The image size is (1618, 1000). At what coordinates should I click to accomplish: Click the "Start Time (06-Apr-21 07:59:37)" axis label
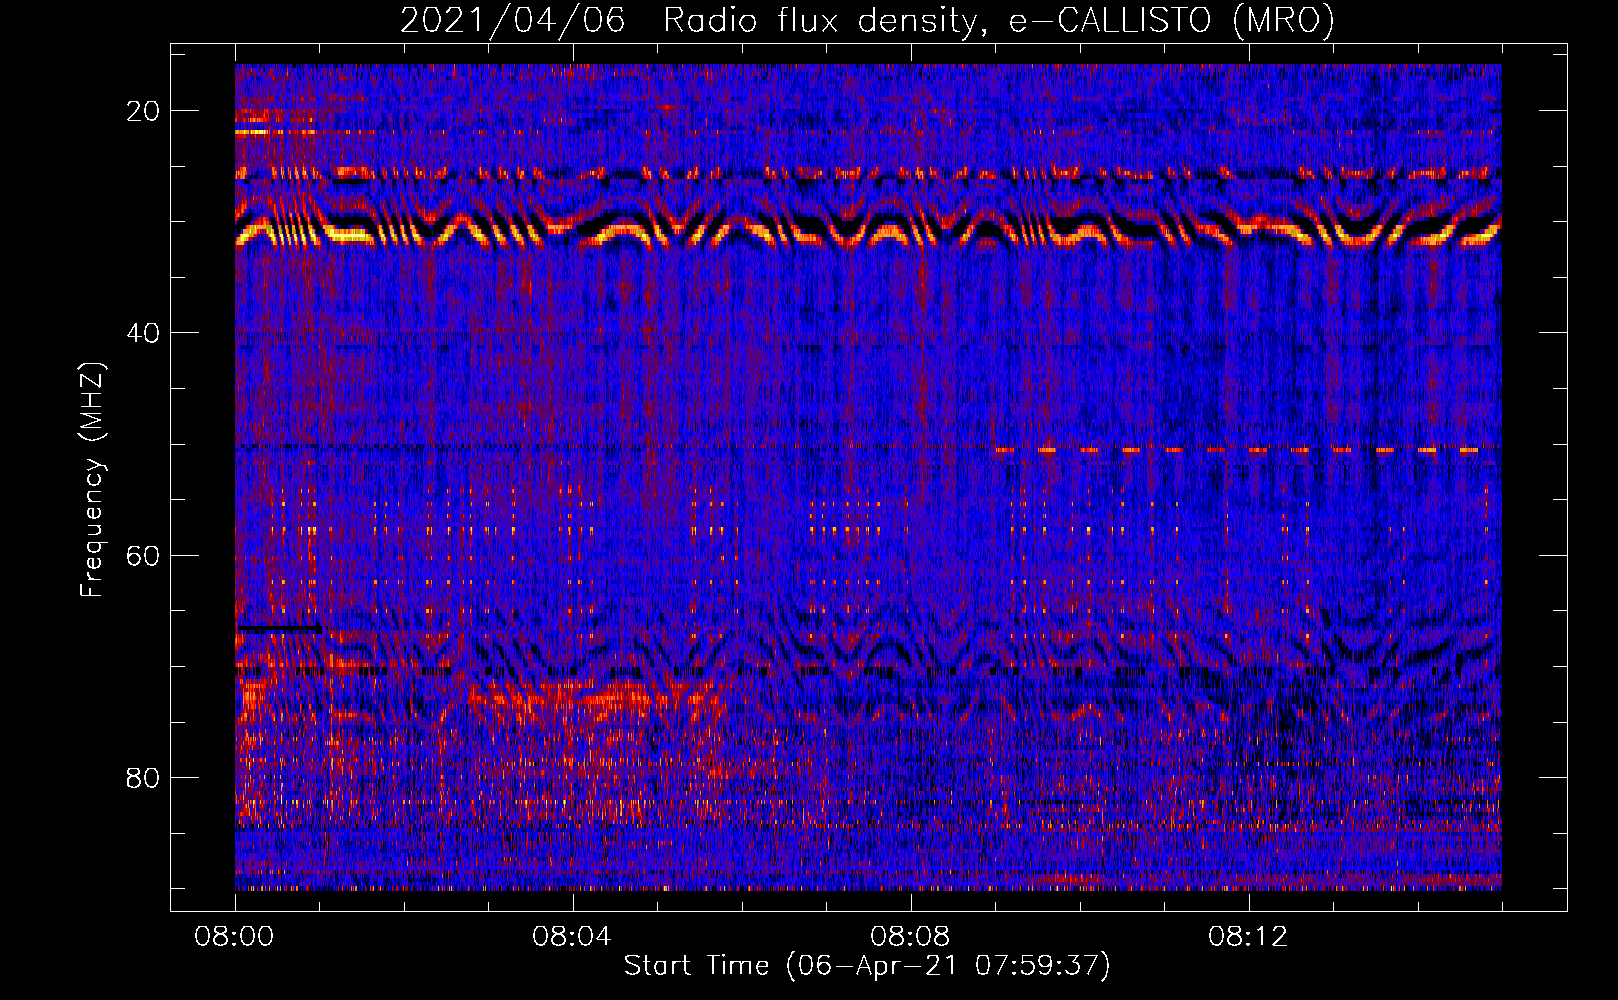point(867,966)
